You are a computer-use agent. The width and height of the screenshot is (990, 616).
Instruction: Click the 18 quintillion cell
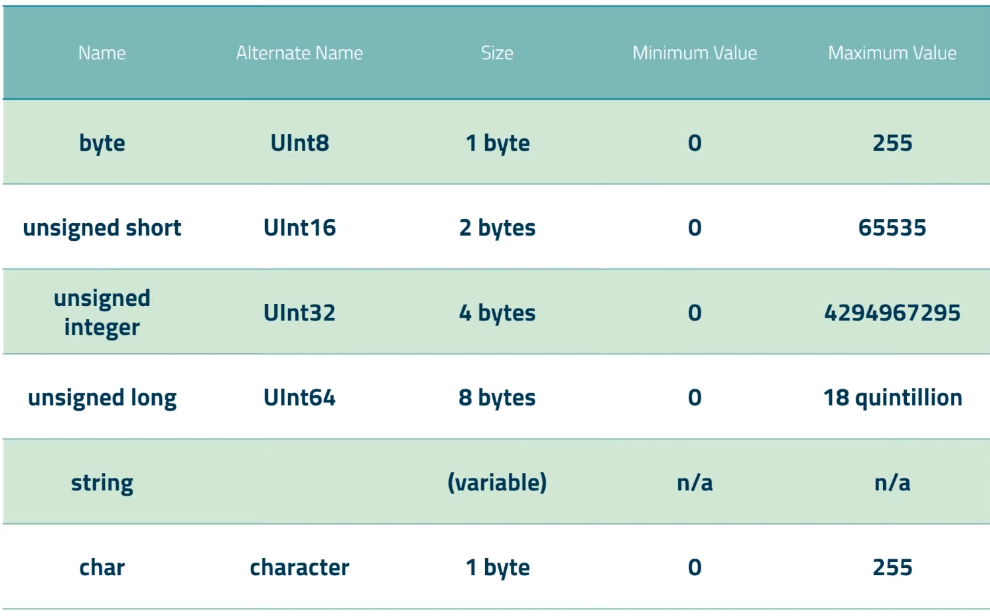[891, 396]
